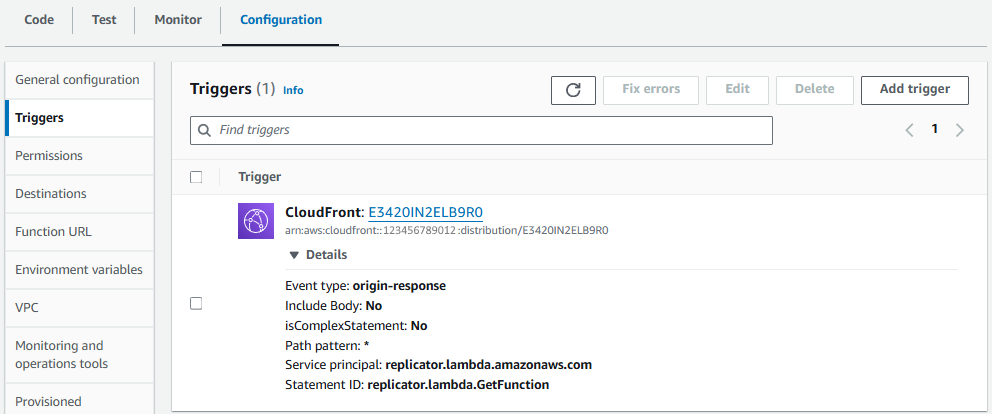Click the CloudFront distribution ARN text

click(447, 231)
